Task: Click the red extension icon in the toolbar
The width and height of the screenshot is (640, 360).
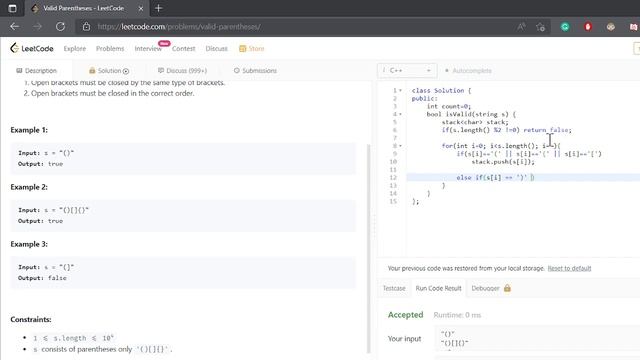Action: (x=588, y=27)
